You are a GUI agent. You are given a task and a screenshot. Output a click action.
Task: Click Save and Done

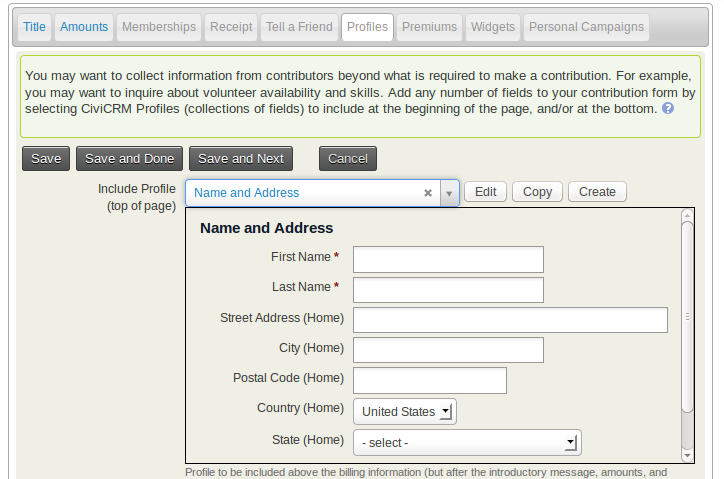pos(129,159)
